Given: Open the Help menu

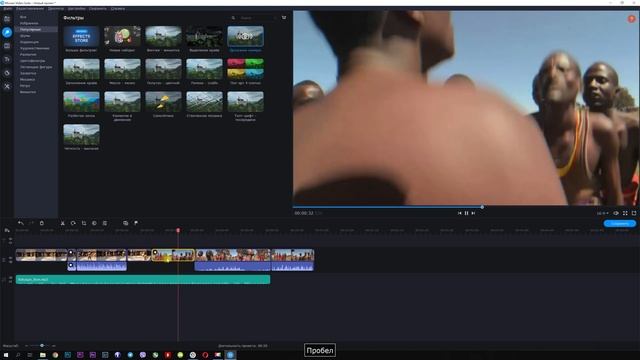Looking at the screenshot, I should pyautogui.click(x=118, y=9).
